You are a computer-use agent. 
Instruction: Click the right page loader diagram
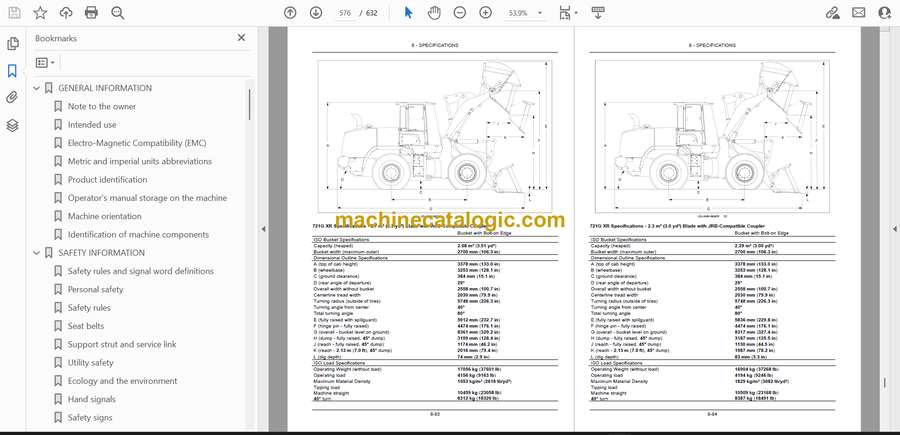(712, 135)
